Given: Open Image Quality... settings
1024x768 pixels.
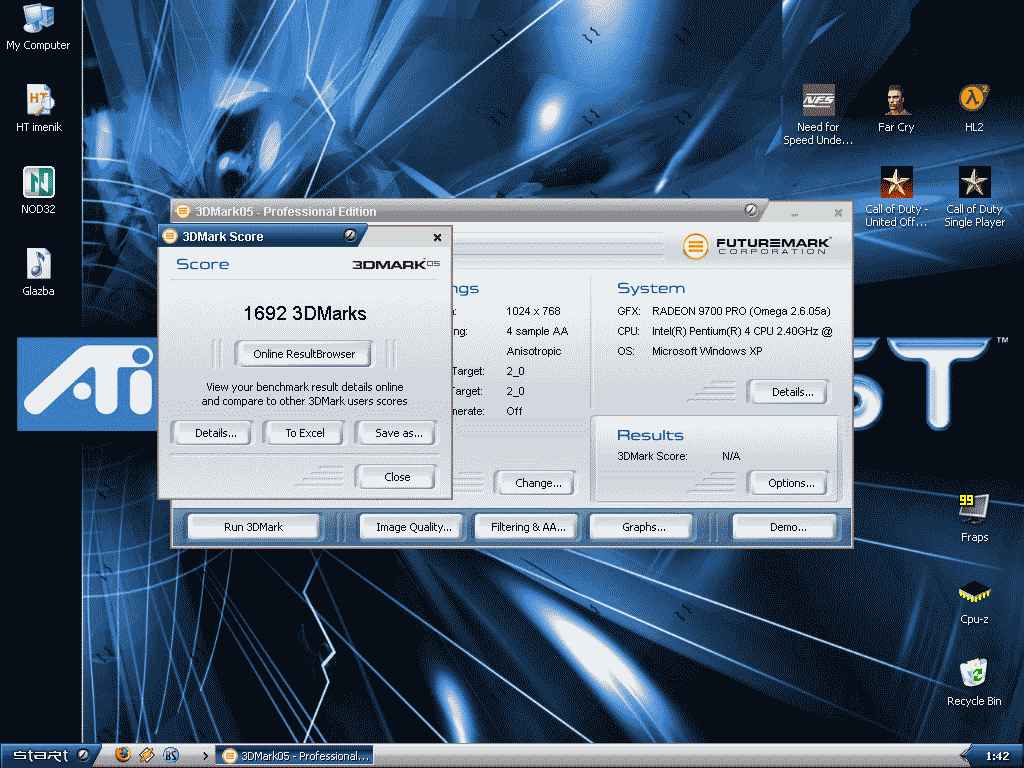Looking at the screenshot, I should pos(413,527).
